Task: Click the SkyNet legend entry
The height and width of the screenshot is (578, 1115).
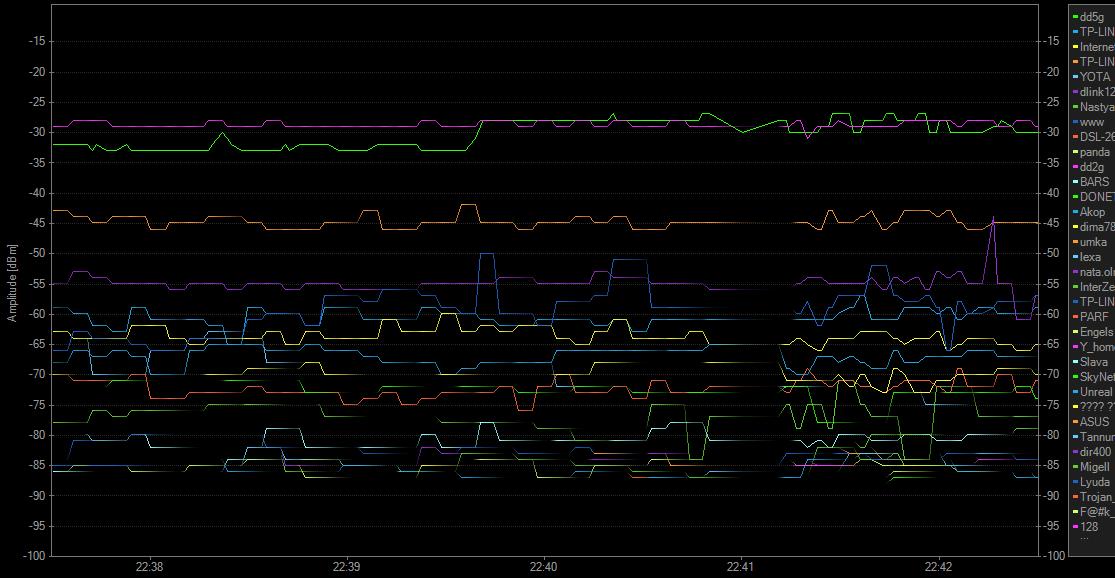Action: (1094, 377)
